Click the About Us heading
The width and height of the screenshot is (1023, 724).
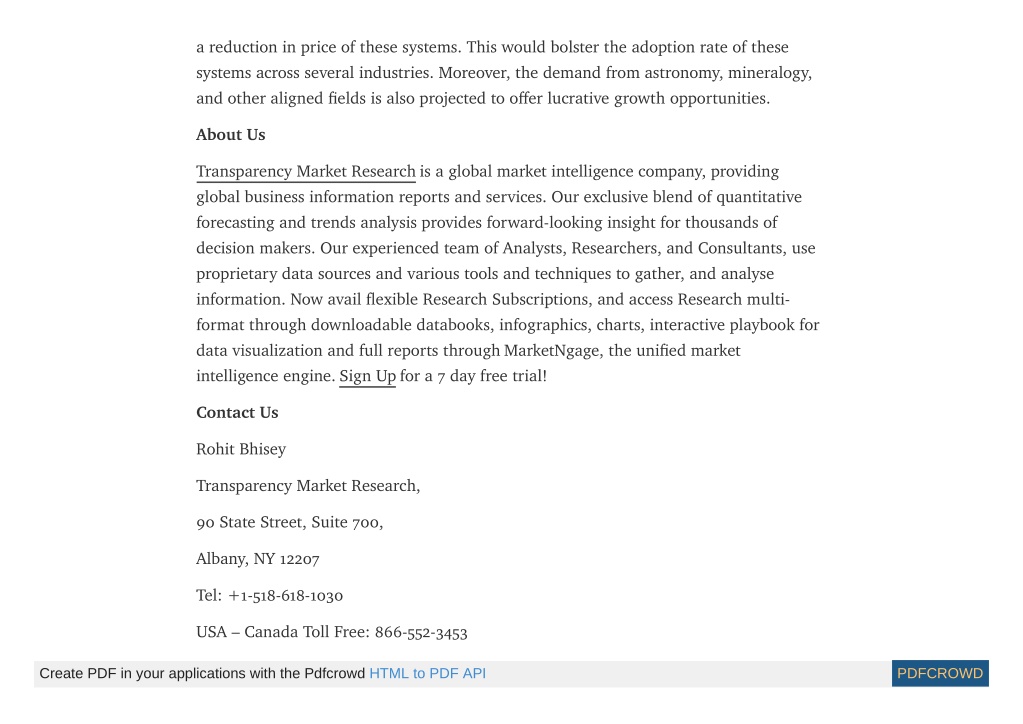(230, 134)
